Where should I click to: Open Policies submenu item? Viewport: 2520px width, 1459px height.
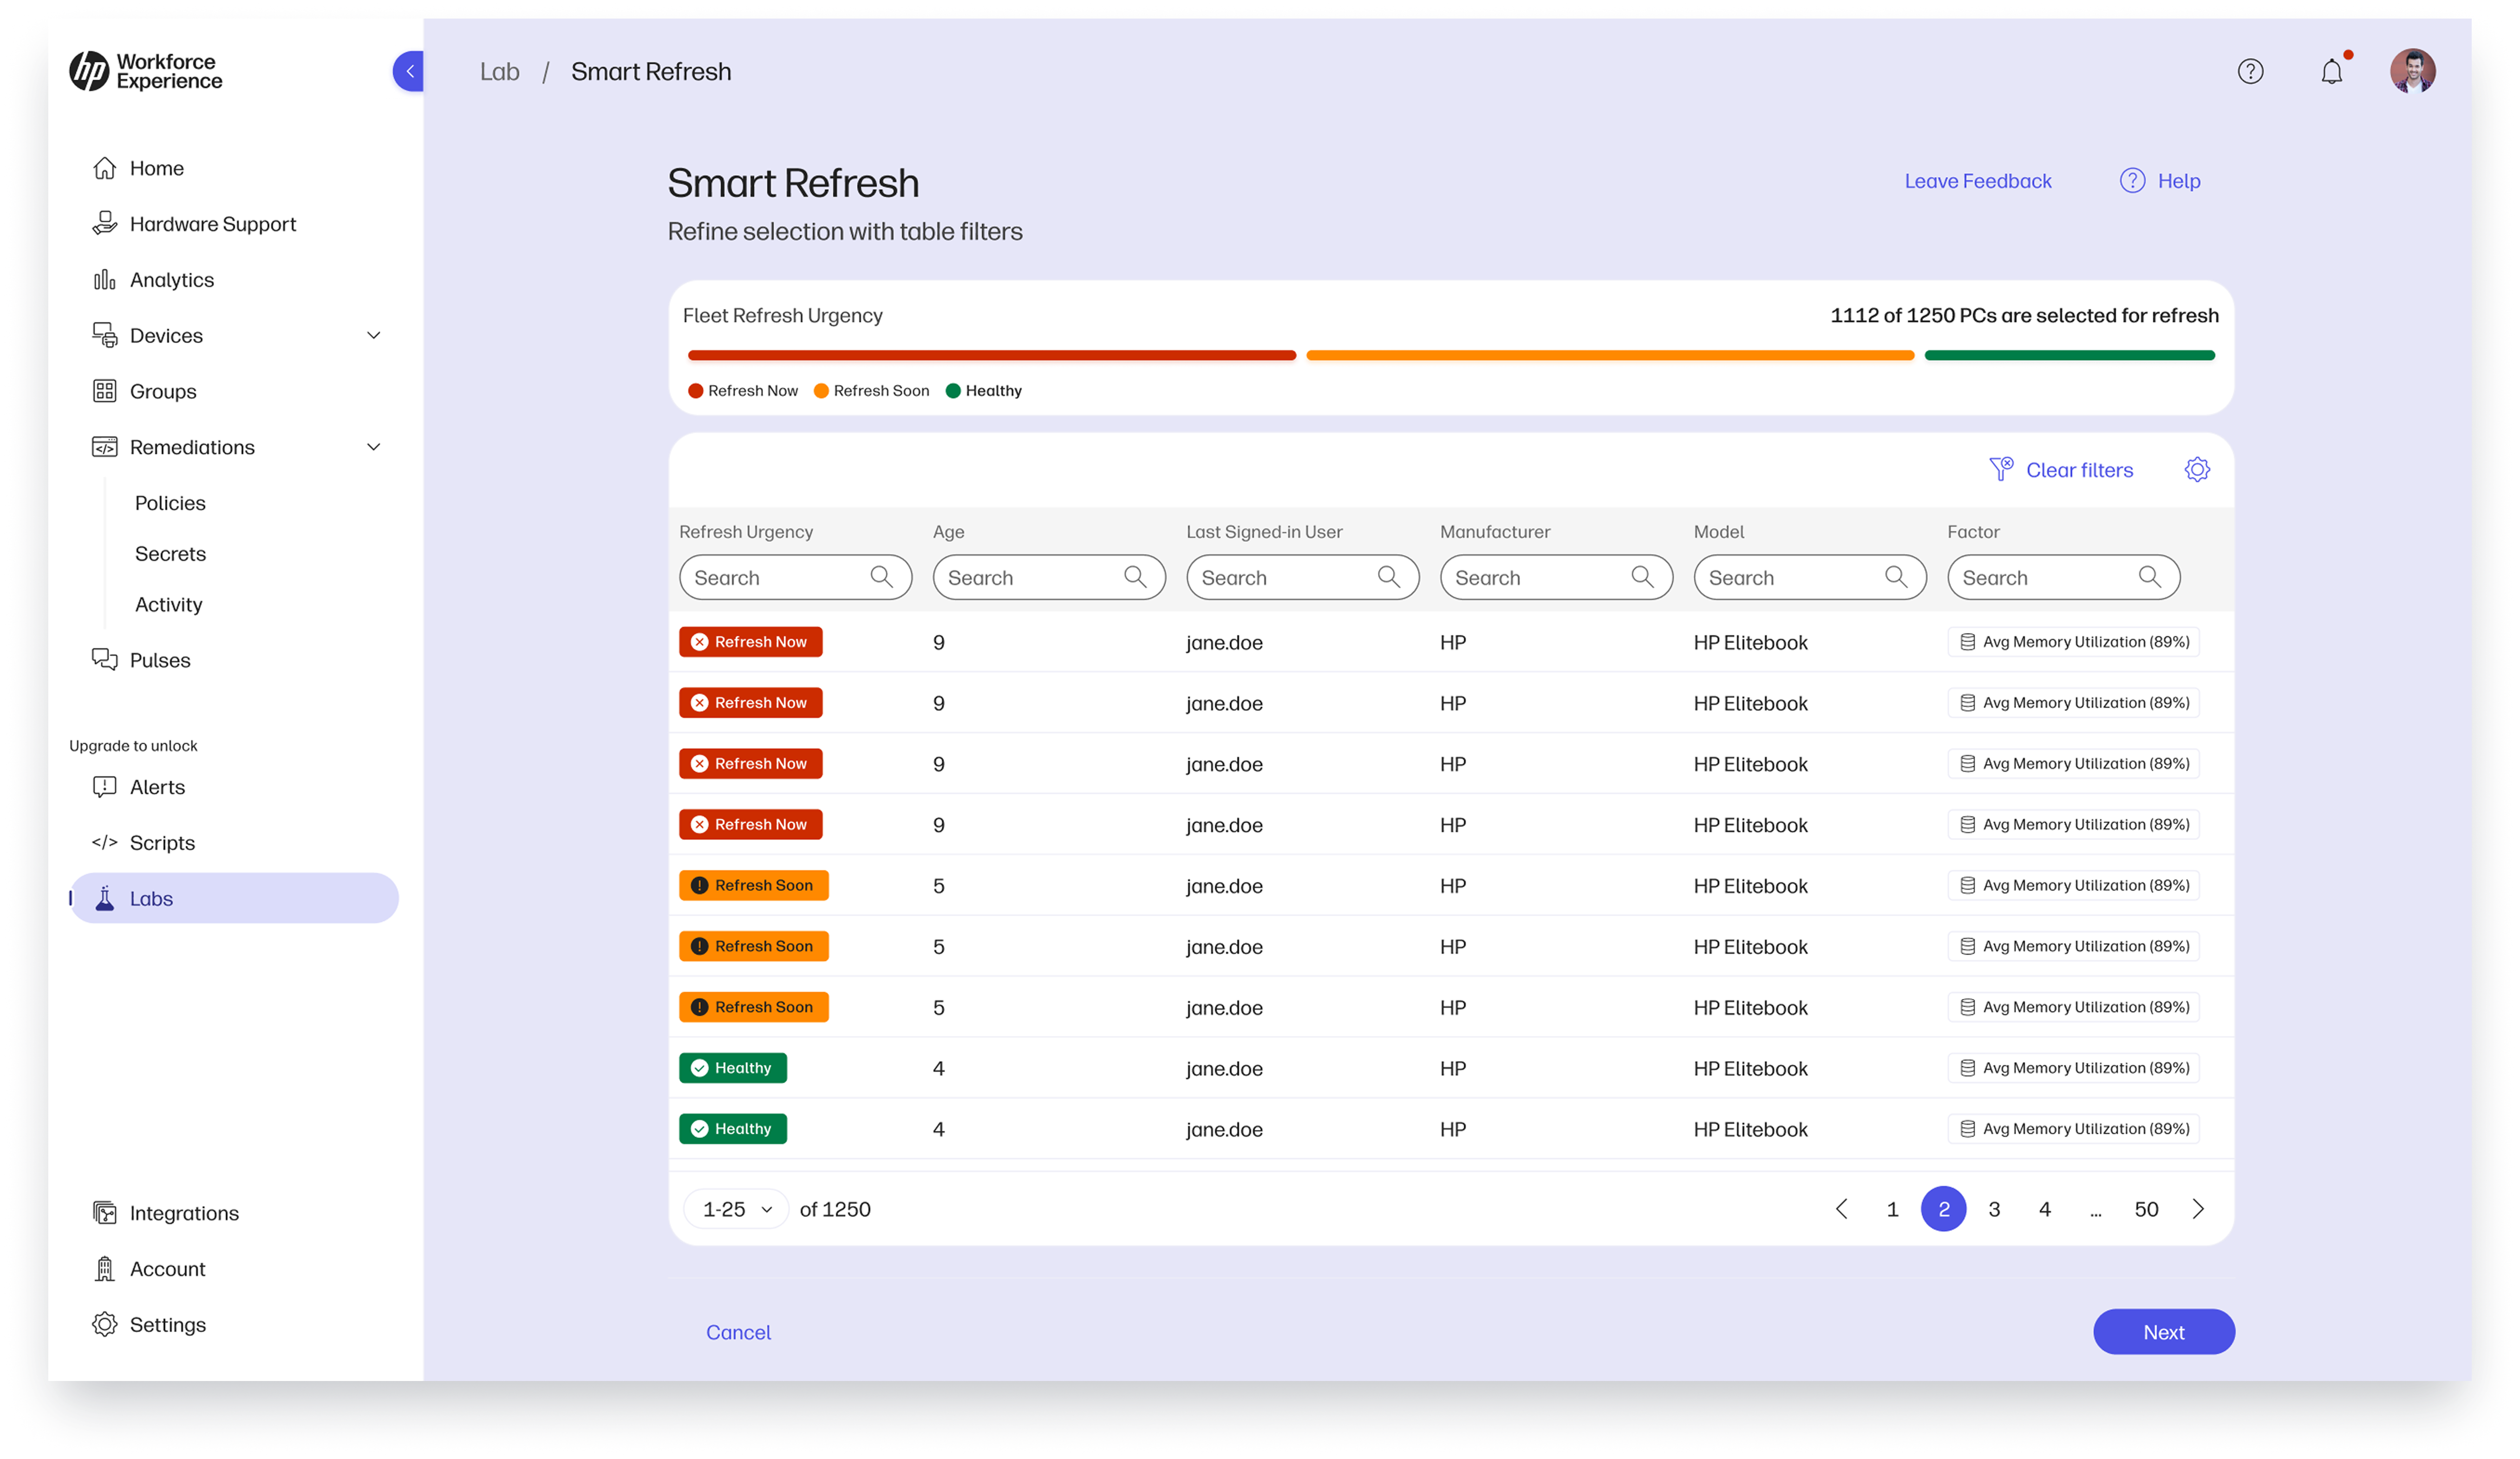click(170, 503)
